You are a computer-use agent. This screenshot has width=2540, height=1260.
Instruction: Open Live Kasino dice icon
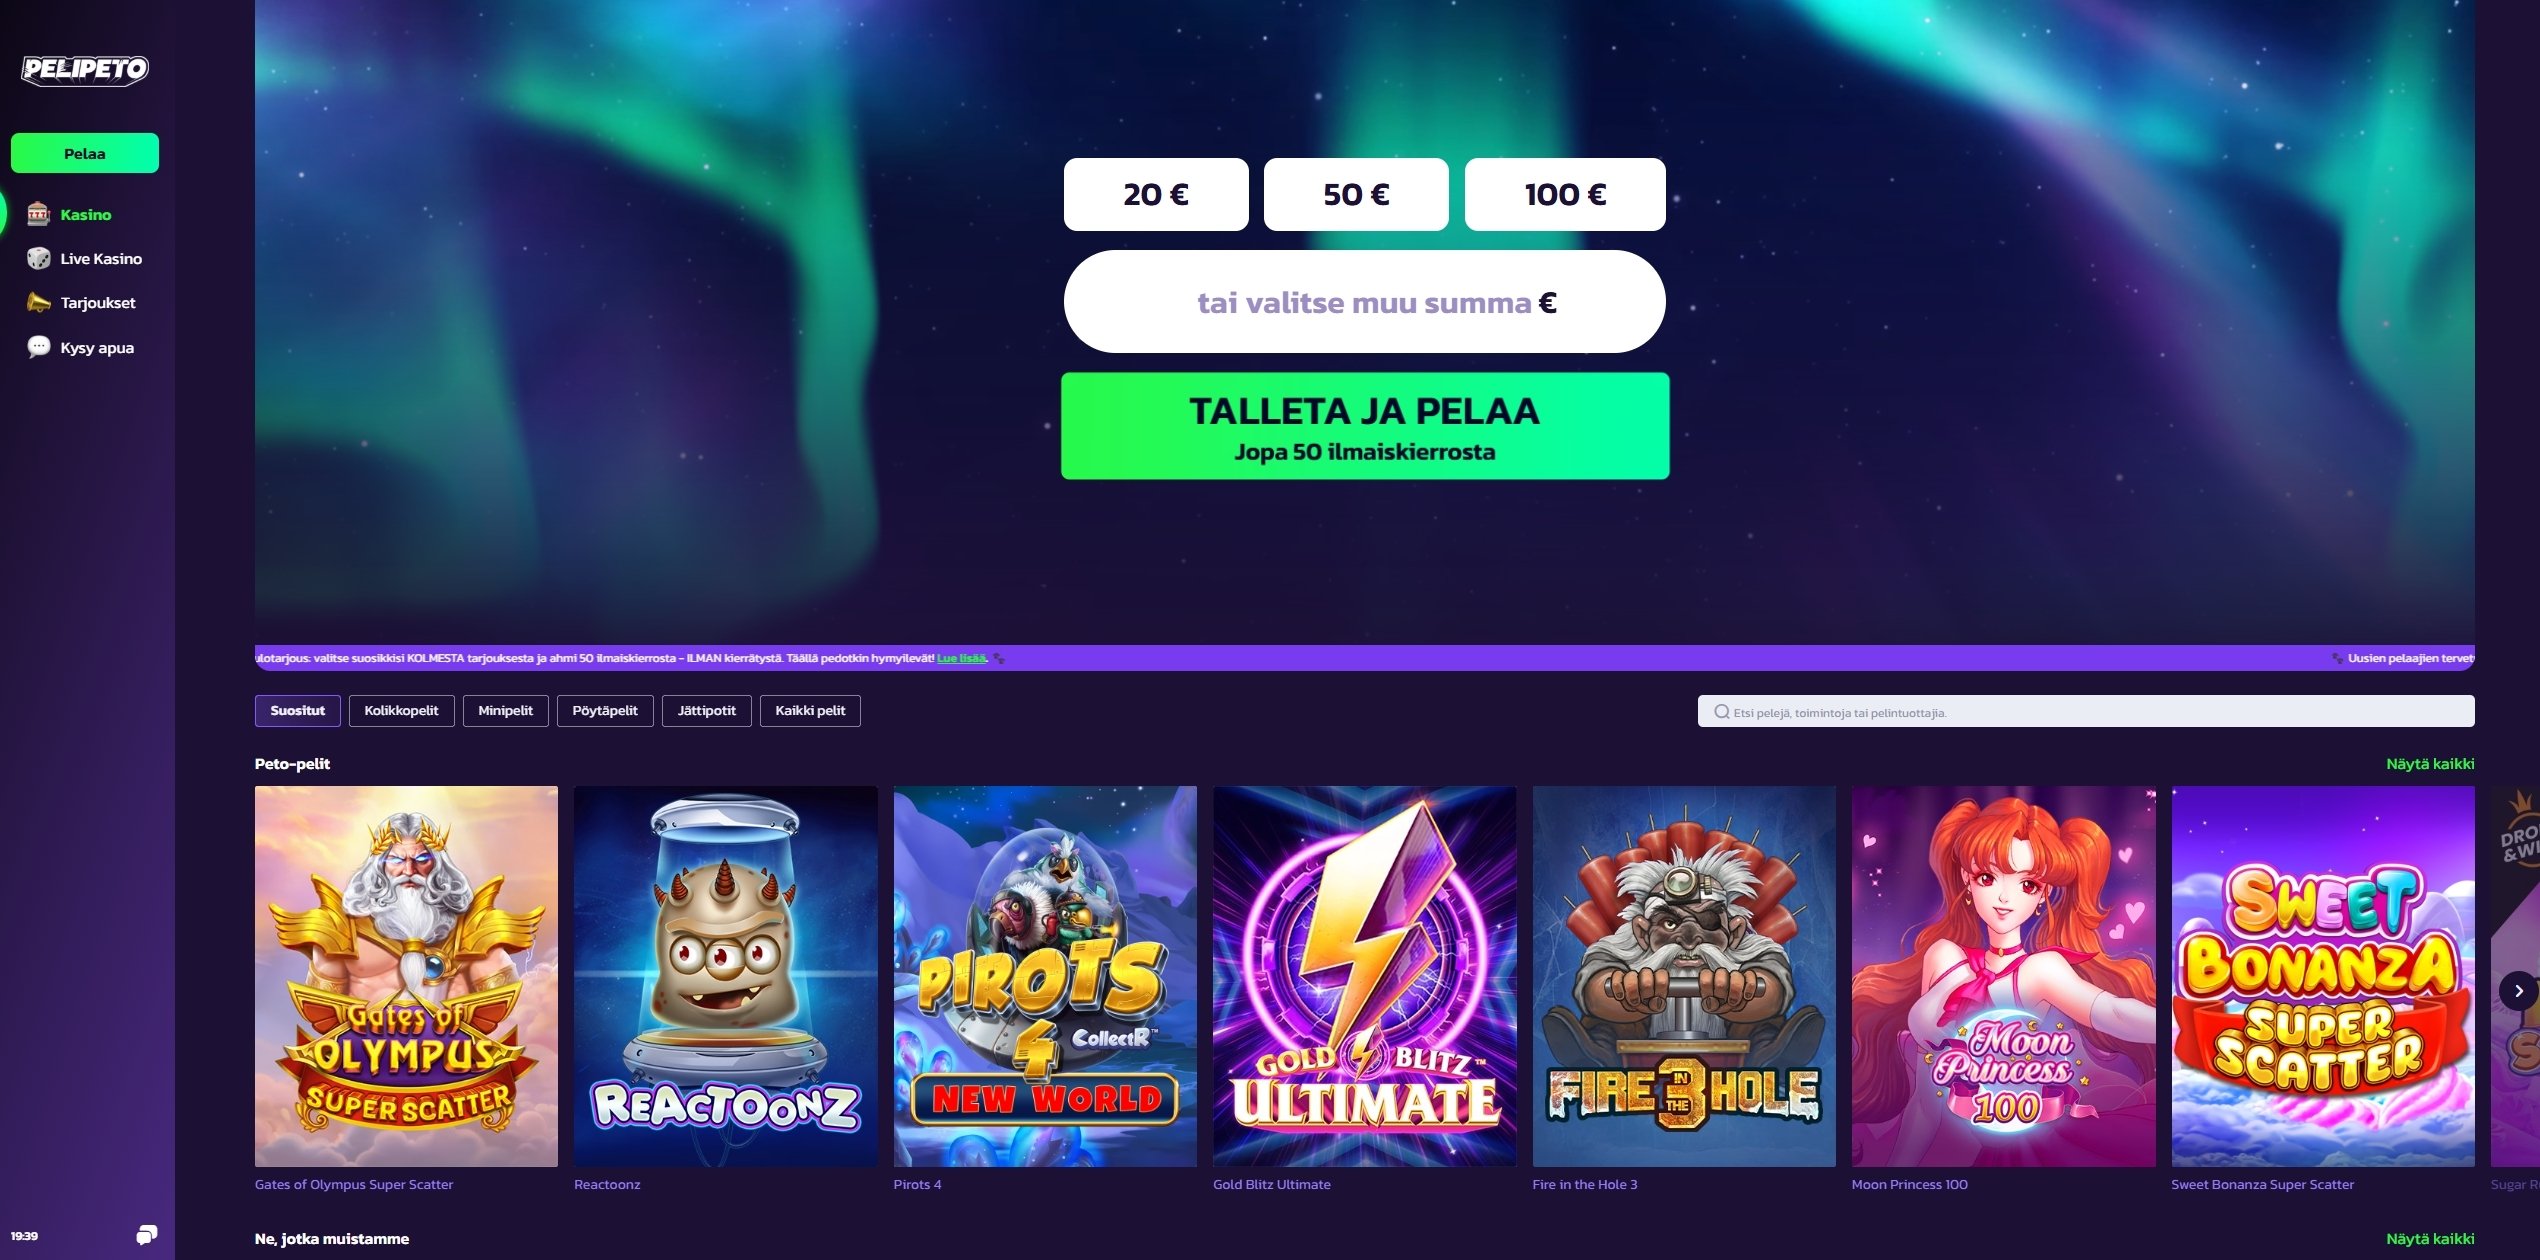click(38, 258)
